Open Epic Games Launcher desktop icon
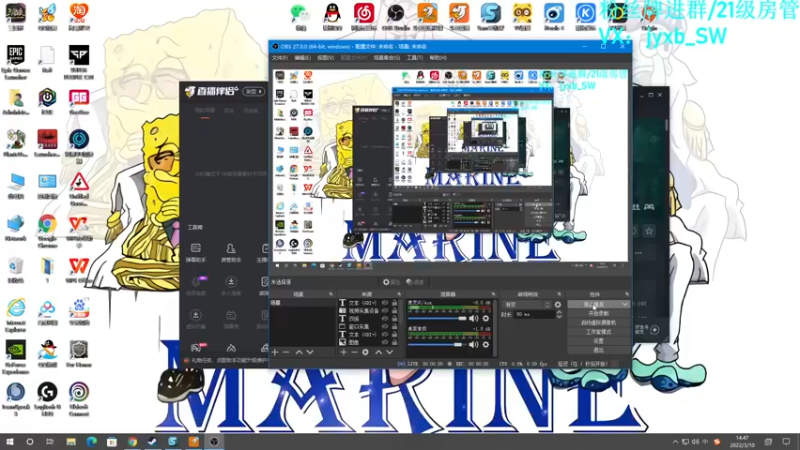800x450 pixels. pyautogui.click(x=16, y=60)
